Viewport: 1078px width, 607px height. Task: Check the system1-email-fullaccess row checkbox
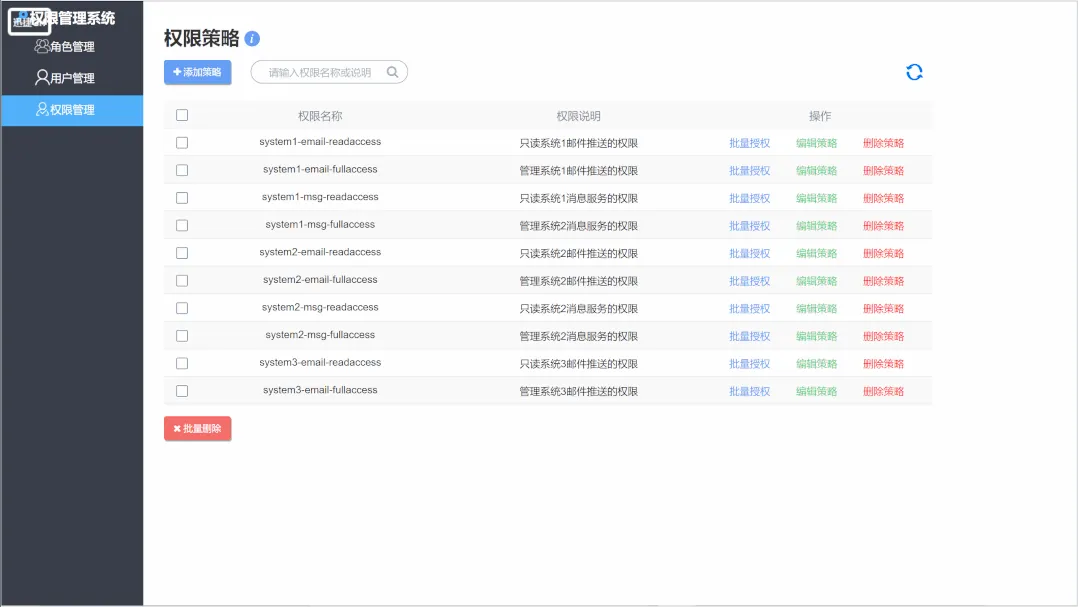(x=182, y=170)
